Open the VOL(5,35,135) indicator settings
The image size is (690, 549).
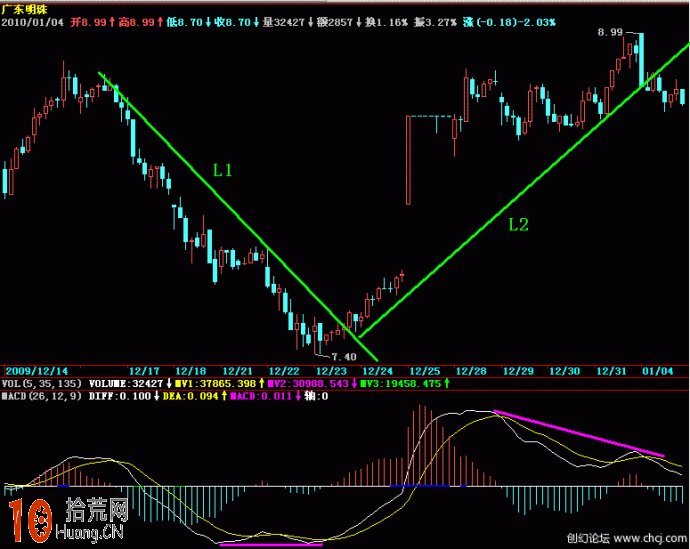(41, 384)
